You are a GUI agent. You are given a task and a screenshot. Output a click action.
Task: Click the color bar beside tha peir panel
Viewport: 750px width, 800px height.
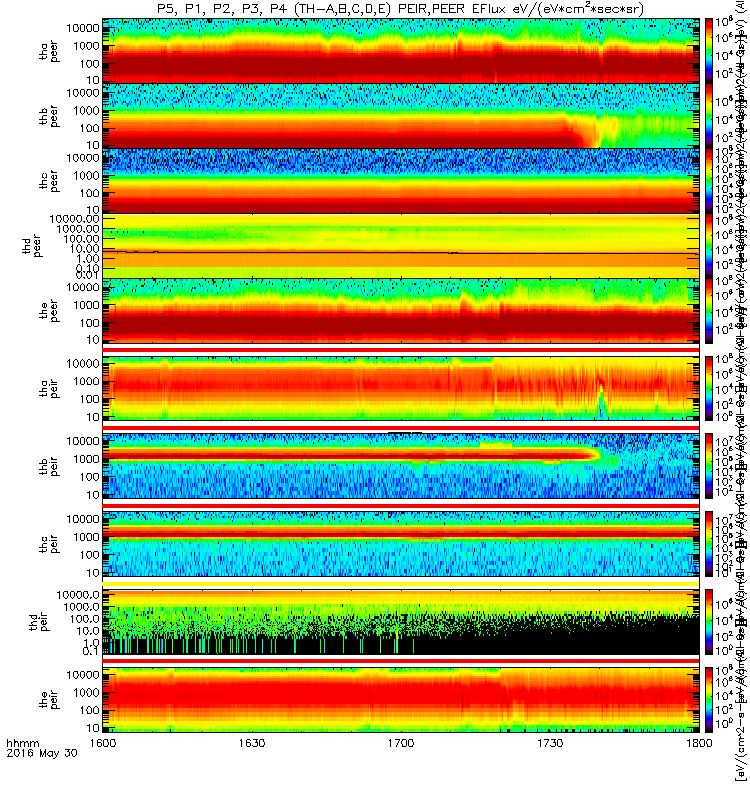pos(709,389)
